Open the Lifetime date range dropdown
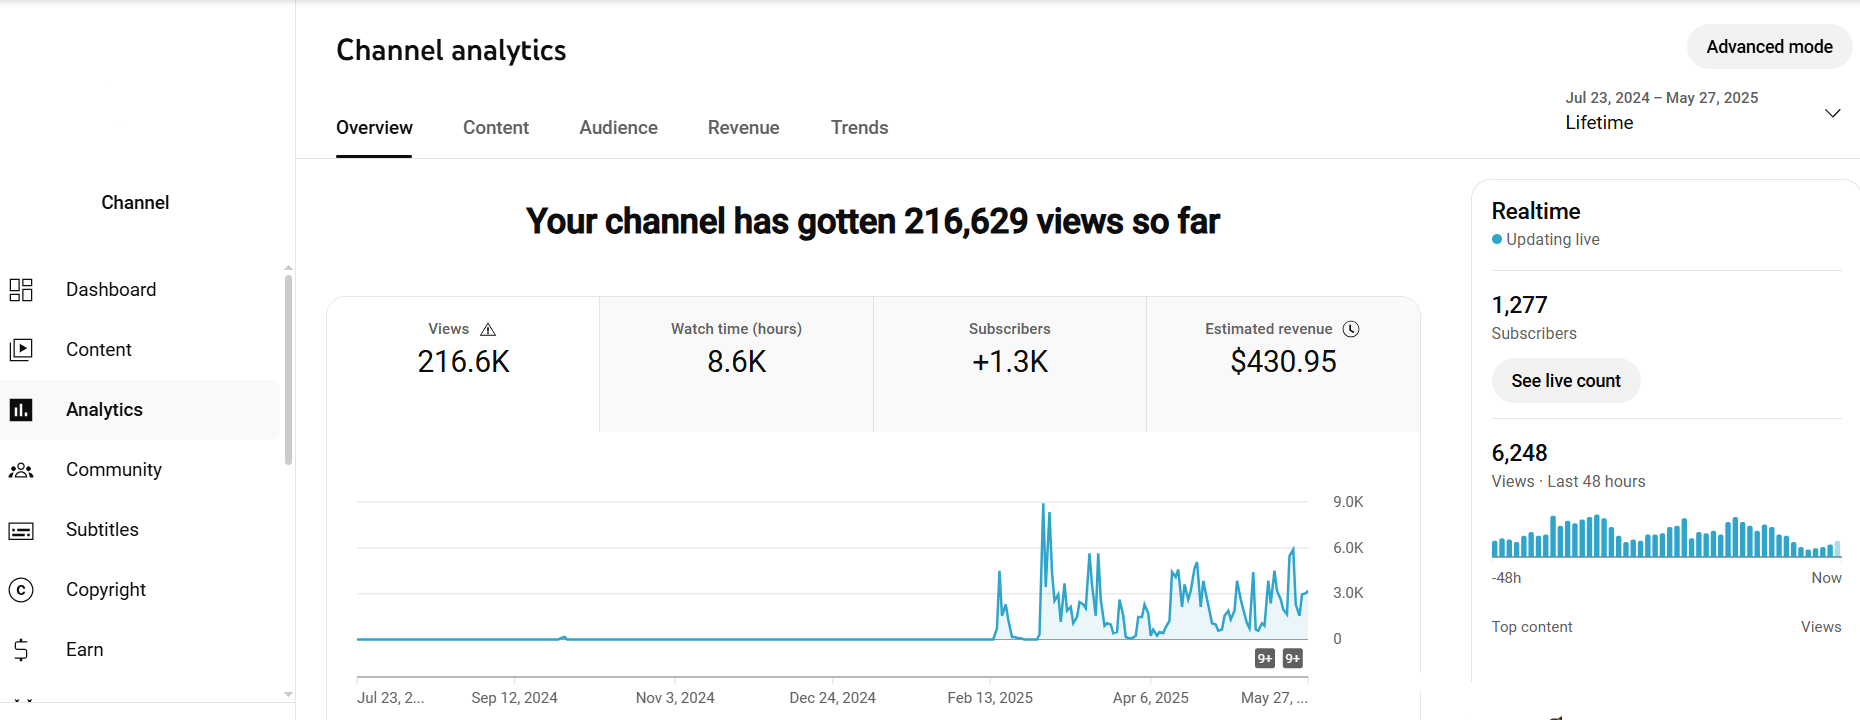 pyautogui.click(x=1832, y=113)
